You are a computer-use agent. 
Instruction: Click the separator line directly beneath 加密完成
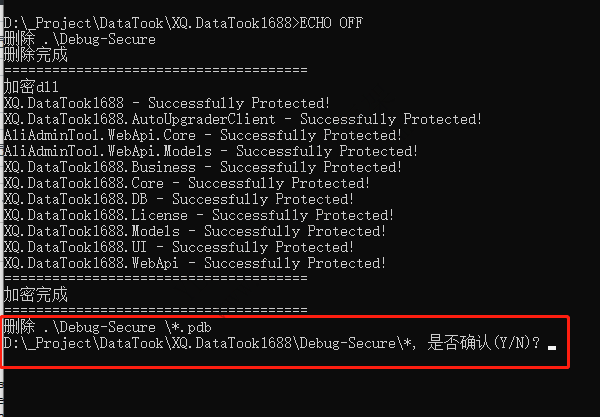(x=156, y=309)
